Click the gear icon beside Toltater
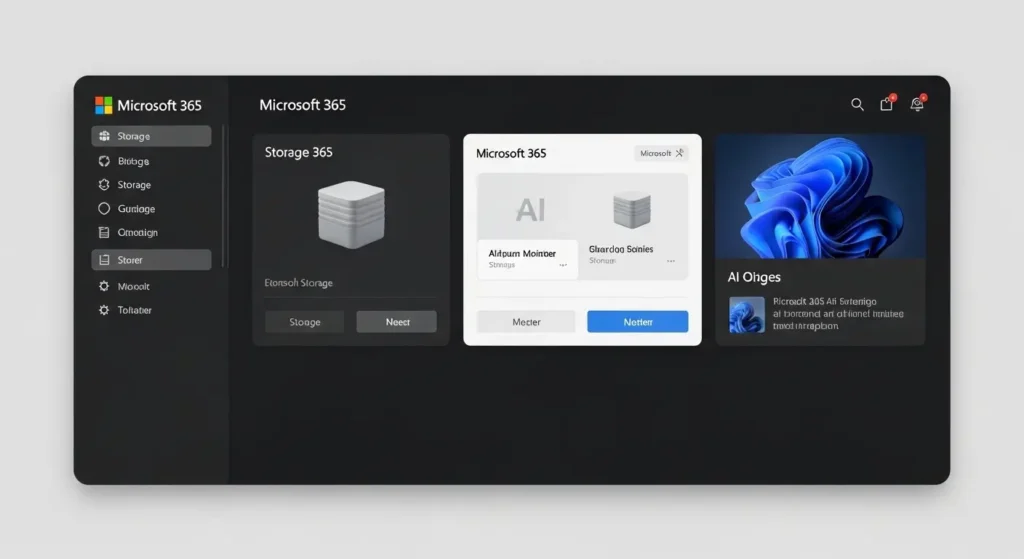Screen dimensions: 1024x559 click(104, 310)
